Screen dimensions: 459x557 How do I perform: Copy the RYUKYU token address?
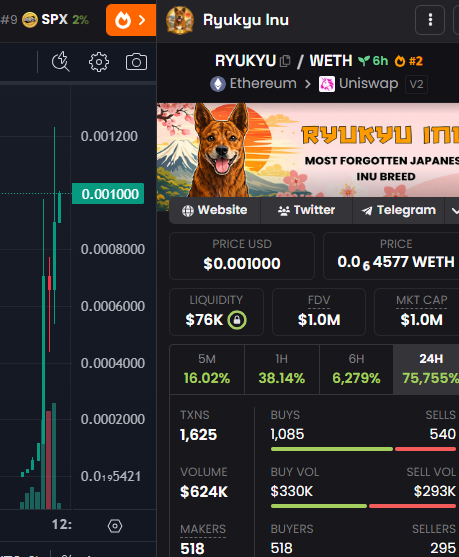click(x=285, y=61)
